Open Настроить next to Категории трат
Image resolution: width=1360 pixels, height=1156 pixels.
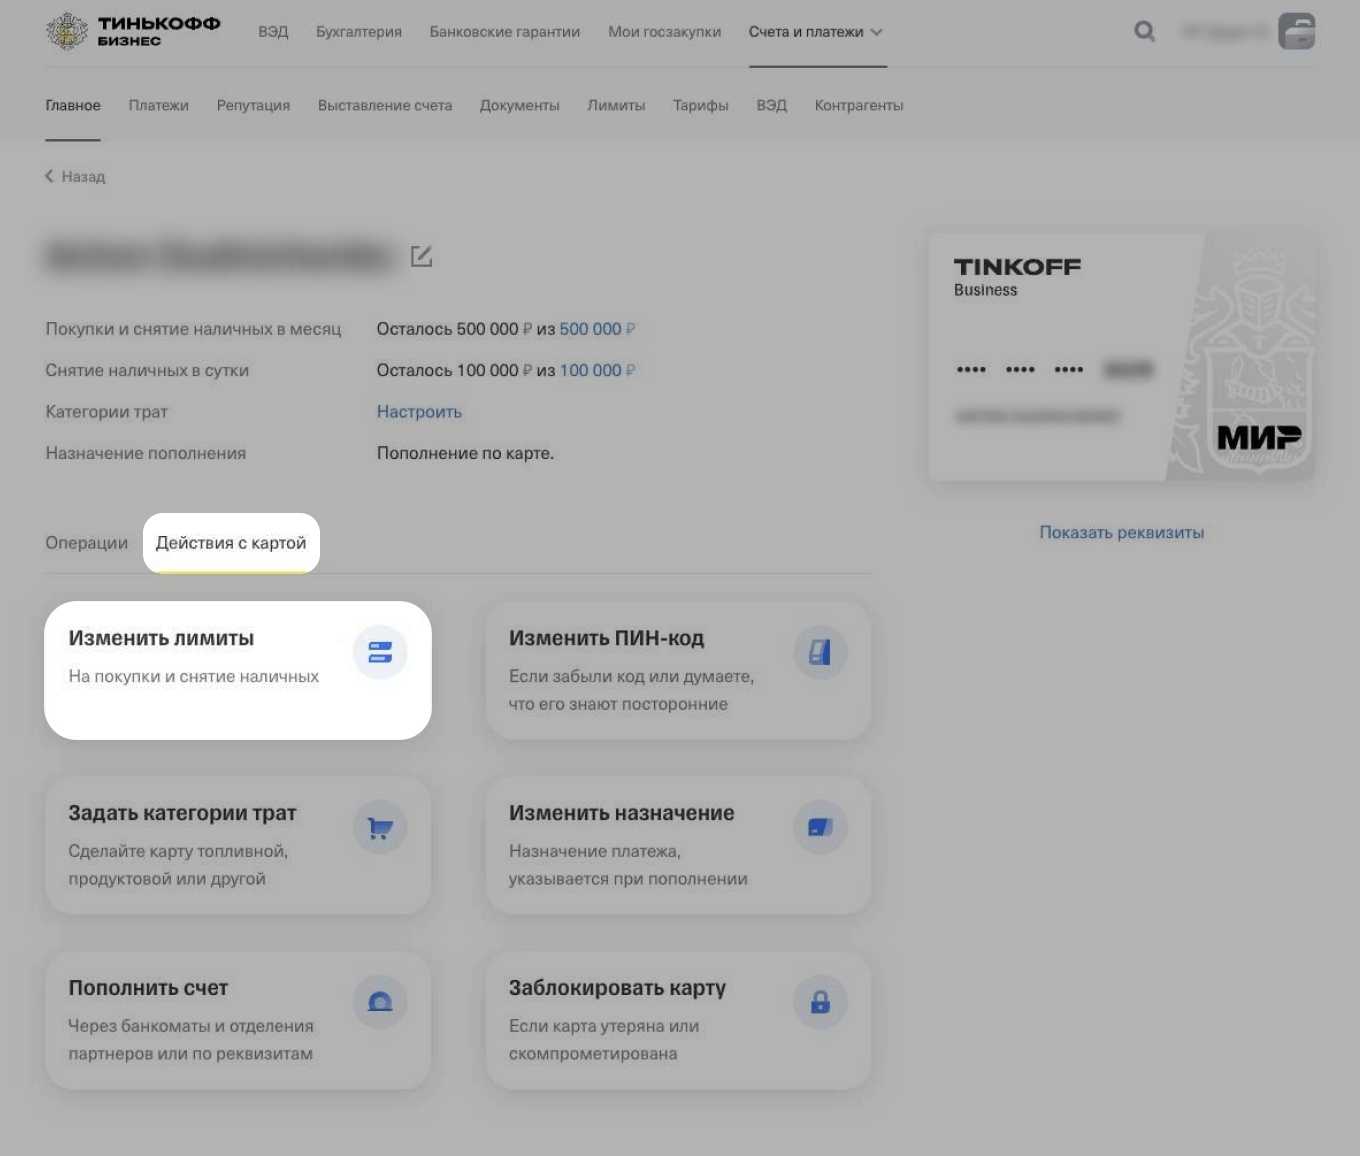pyautogui.click(x=419, y=411)
